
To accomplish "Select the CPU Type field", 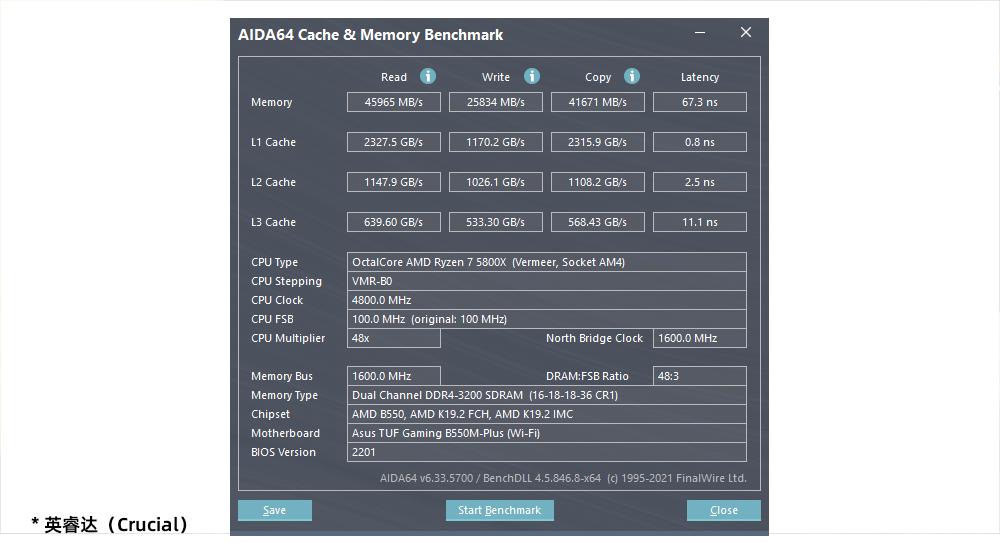I will (546, 262).
